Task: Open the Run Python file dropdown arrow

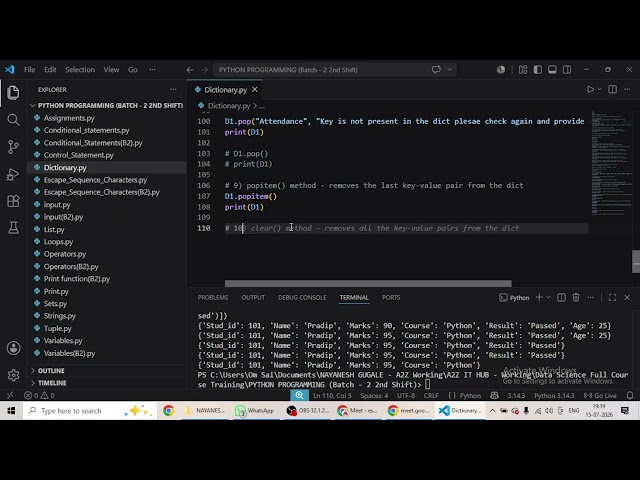Action: (x=599, y=89)
